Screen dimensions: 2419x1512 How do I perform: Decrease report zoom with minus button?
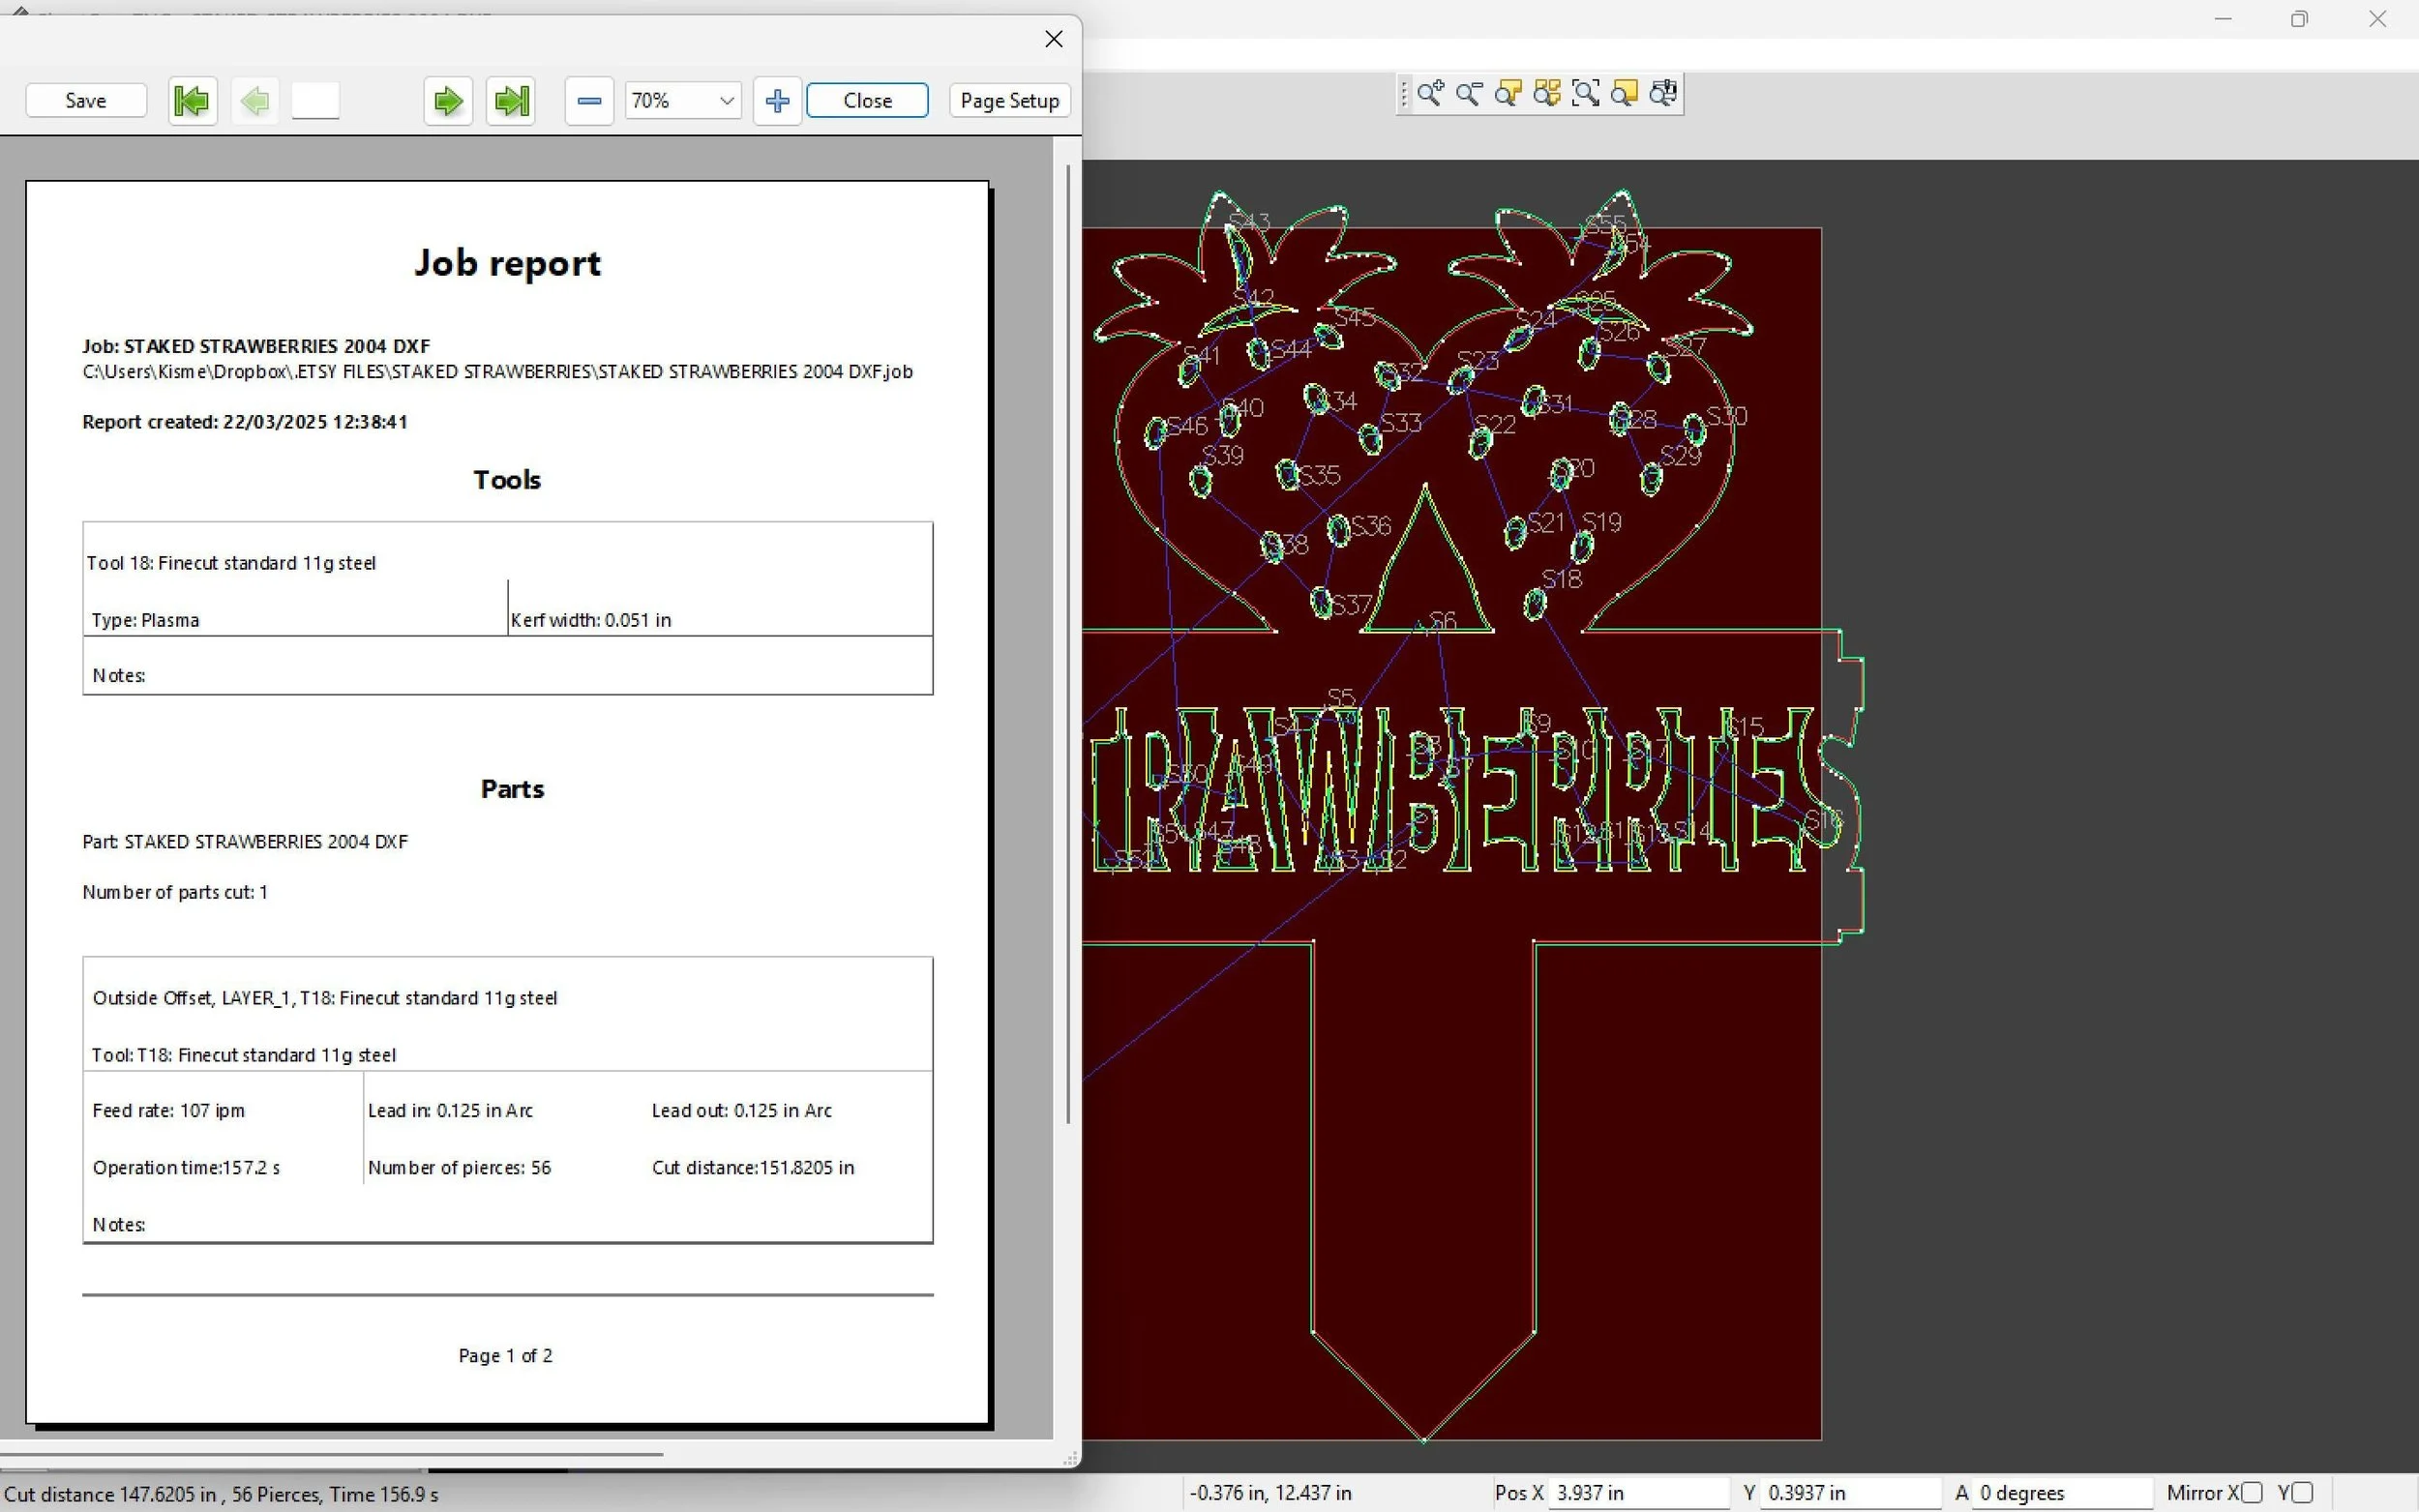[x=589, y=101]
